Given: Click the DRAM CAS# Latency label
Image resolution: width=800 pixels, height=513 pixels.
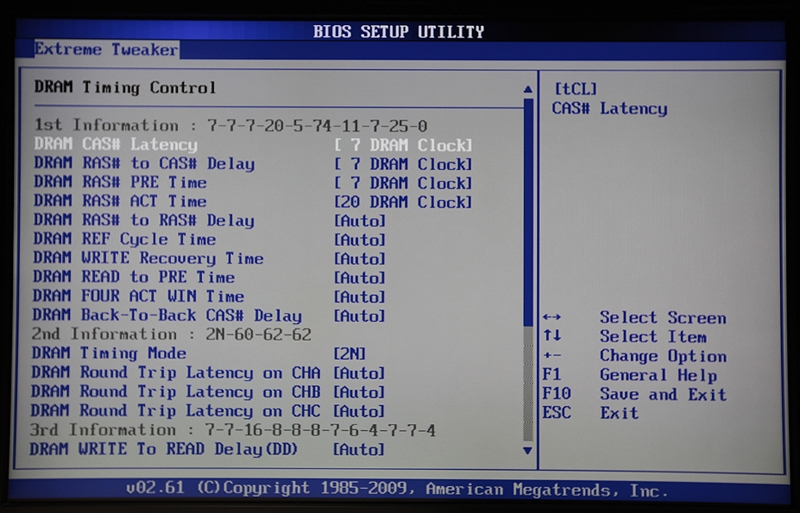Looking at the screenshot, I should 116,144.
